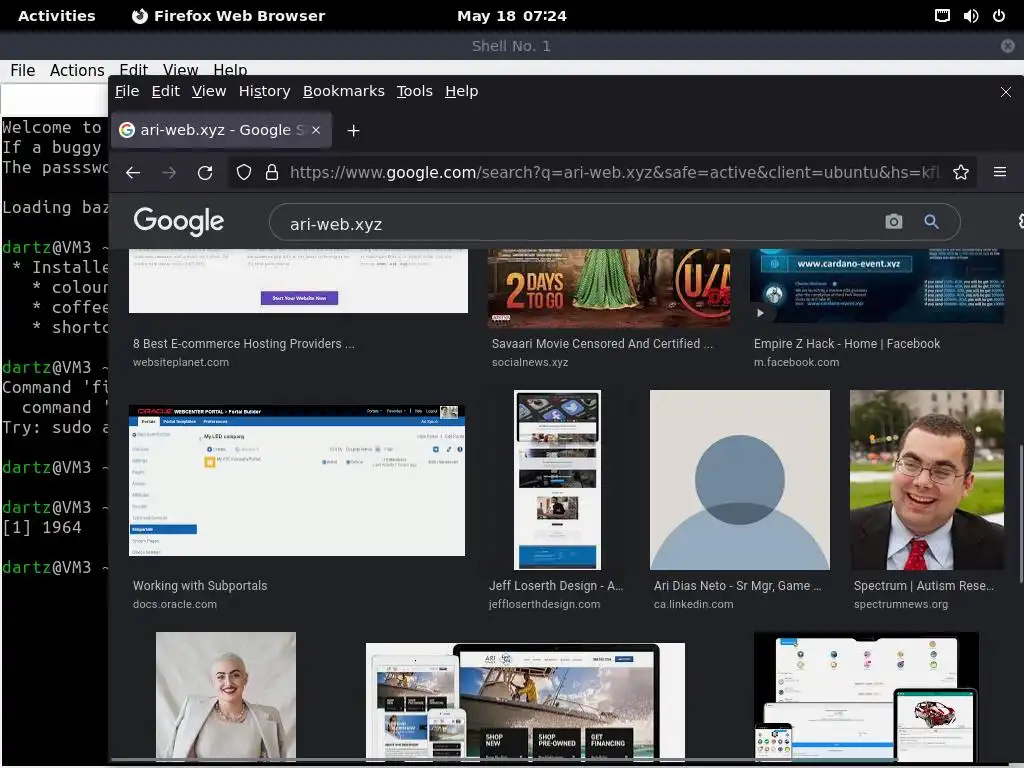Screen dimensions: 1024x768
Task: Open the Firefox Tools menu
Action: [x=415, y=91]
